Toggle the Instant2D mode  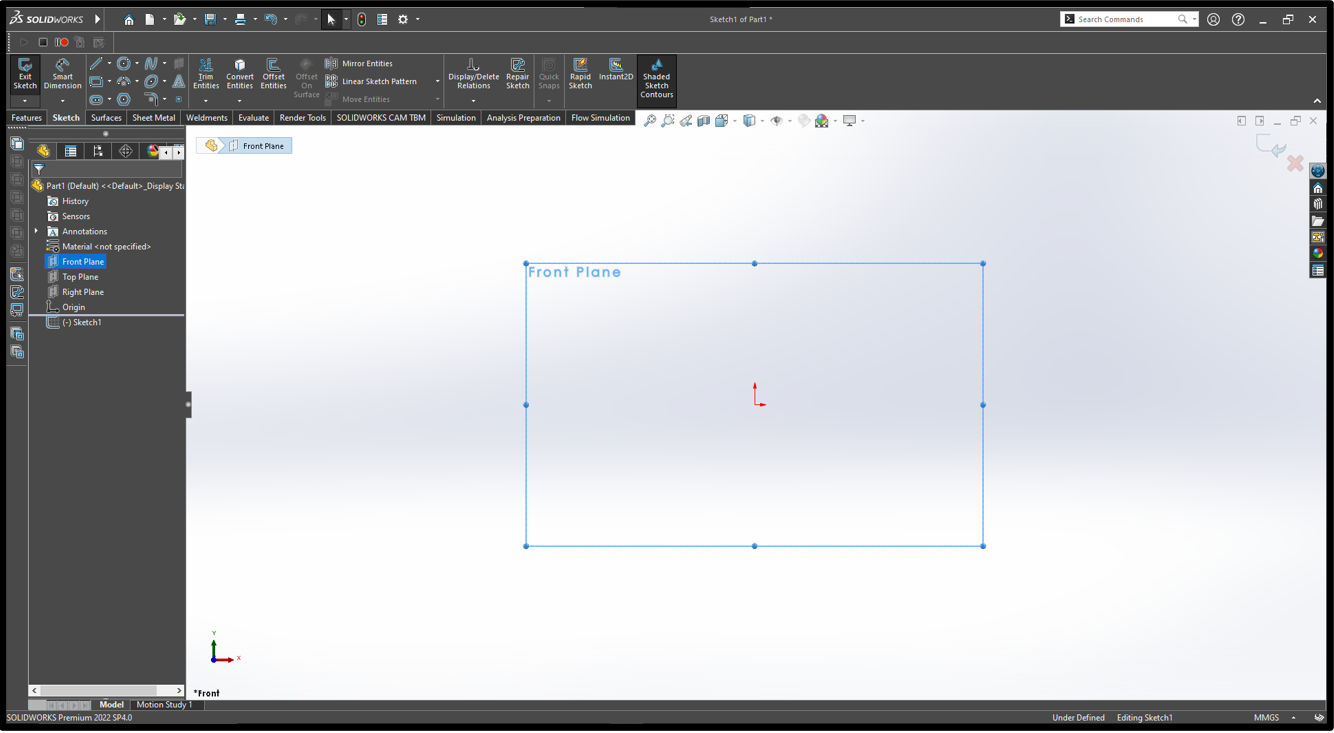pos(615,69)
